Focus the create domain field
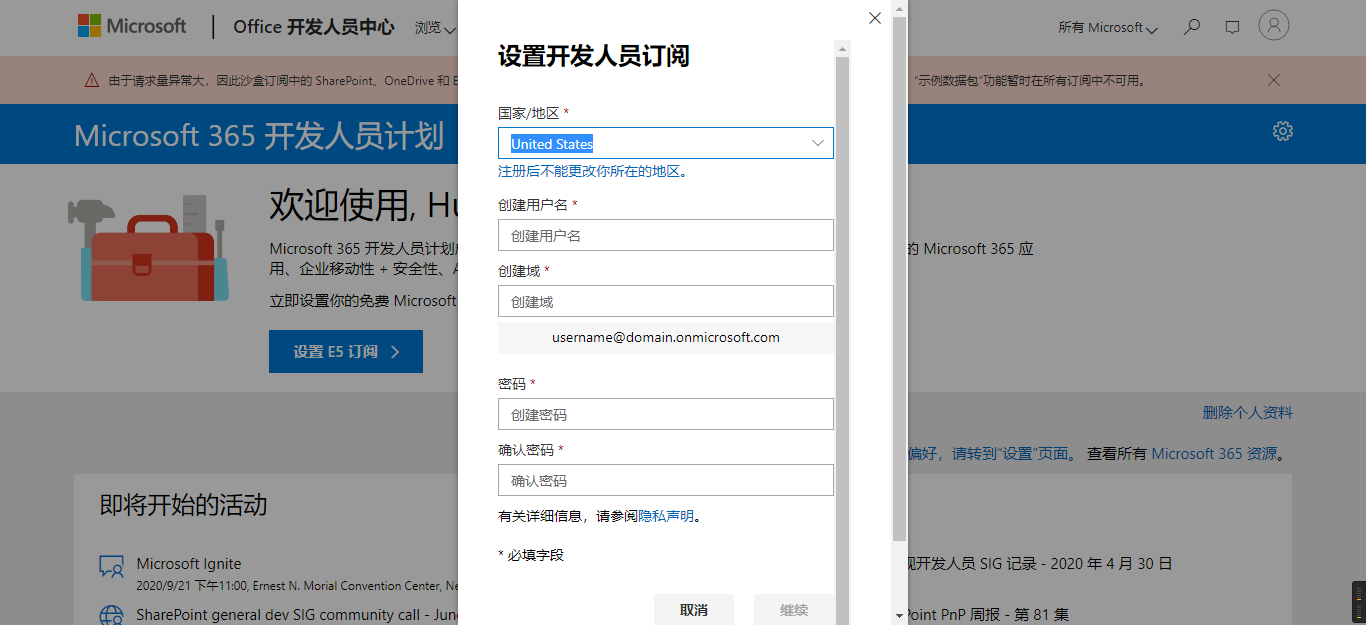 point(666,301)
